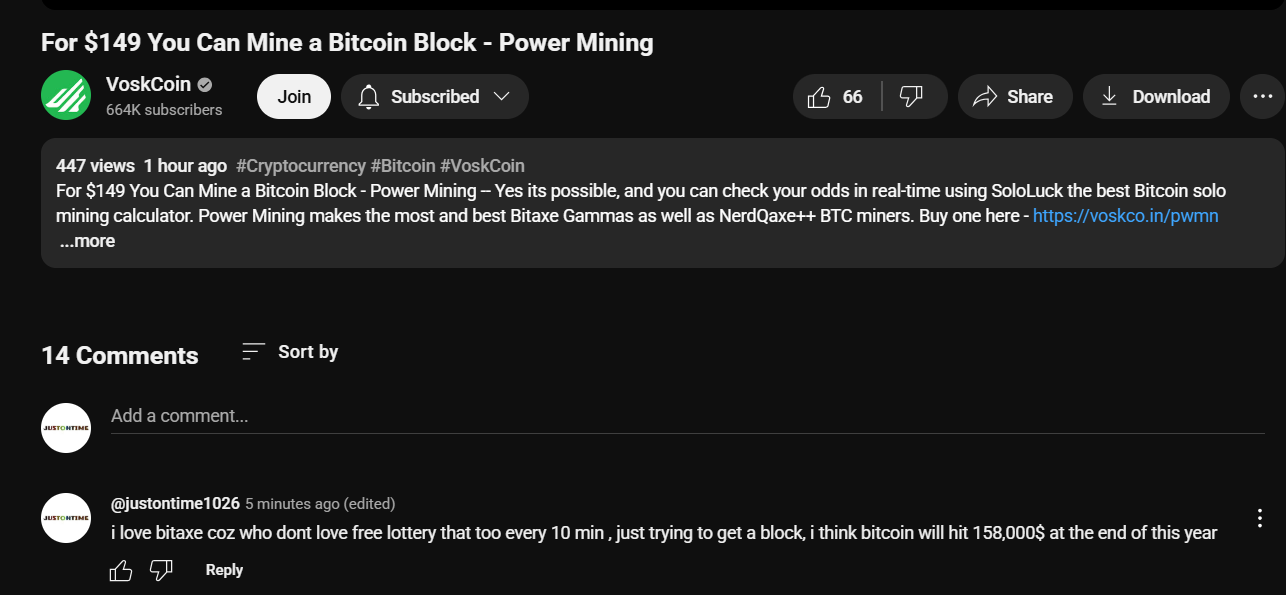This screenshot has height=595, width=1286.
Task: Share this video
Action: pyautogui.click(x=1015, y=97)
